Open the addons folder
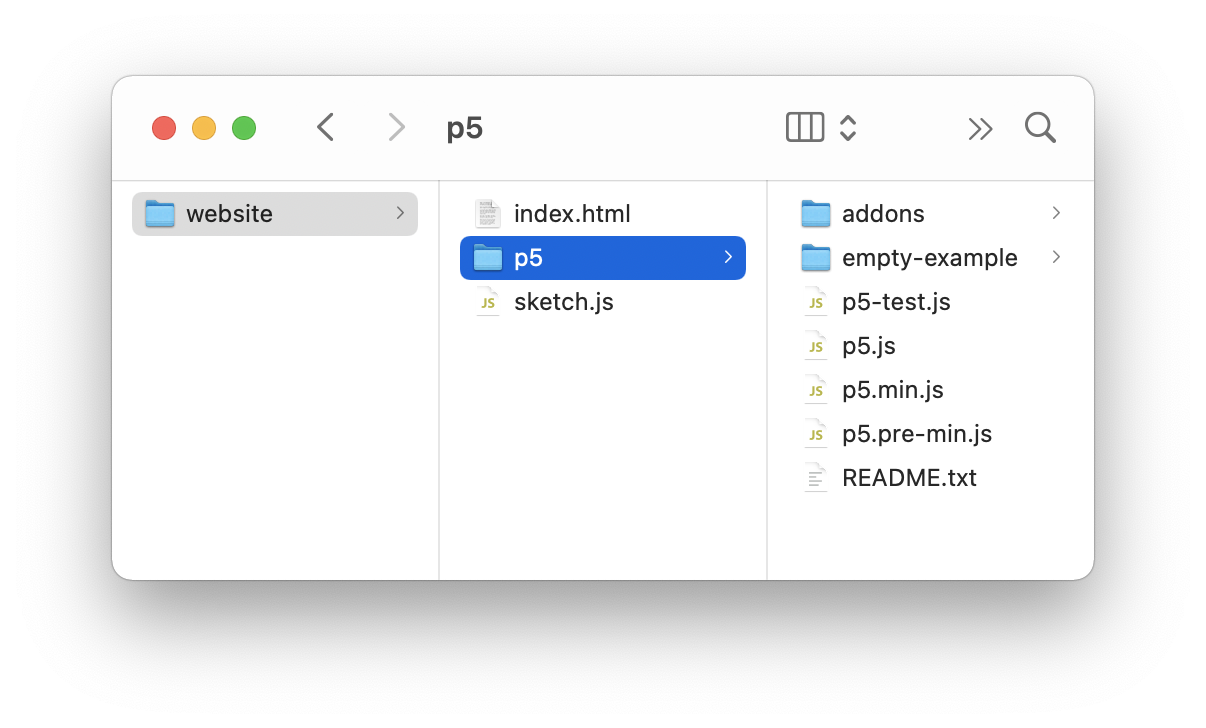 pyautogui.click(x=883, y=214)
